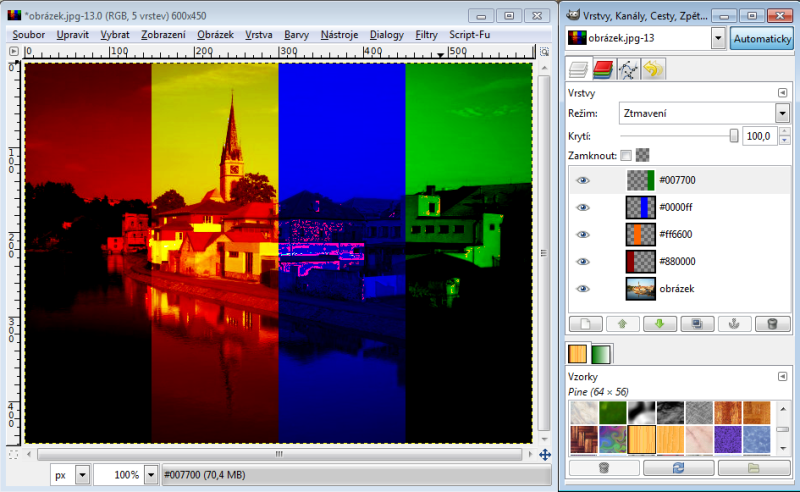Raise the selected layer with up arrow

click(622, 324)
